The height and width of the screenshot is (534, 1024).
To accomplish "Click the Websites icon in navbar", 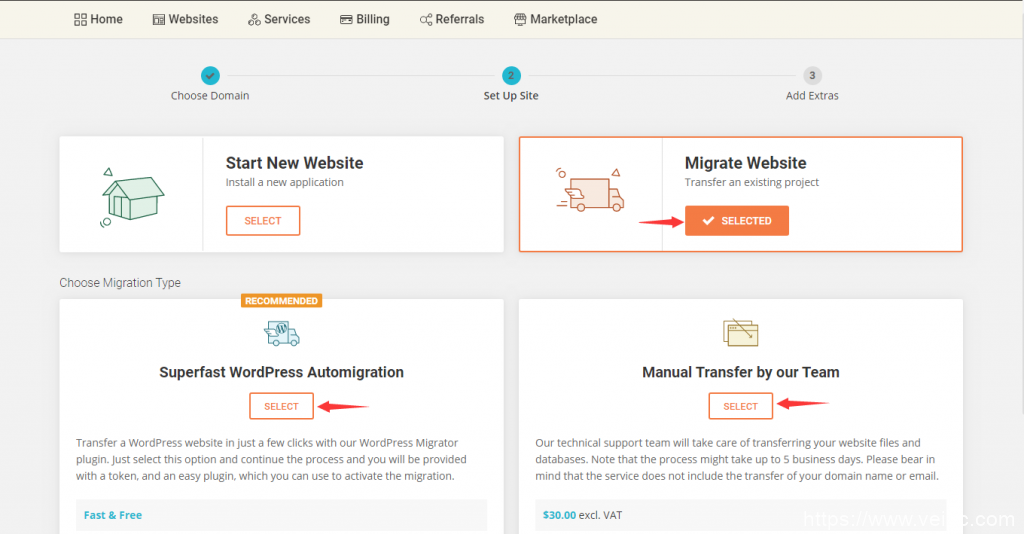I will click(x=159, y=19).
